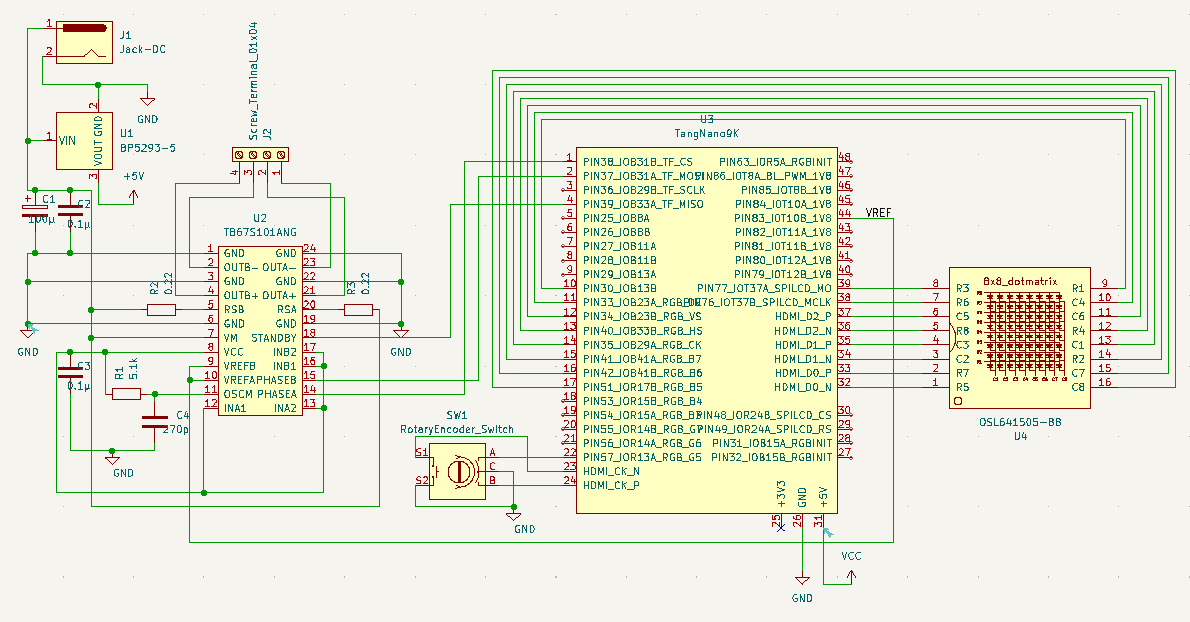
Task: Click resistor R1 valued 5.1k
Action: click(x=125, y=394)
